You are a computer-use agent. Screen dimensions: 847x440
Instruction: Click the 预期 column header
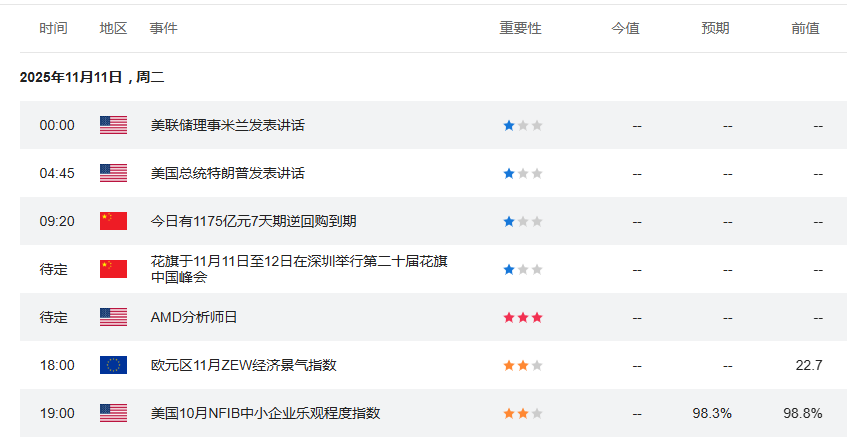pyautogui.click(x=716, y=28)
